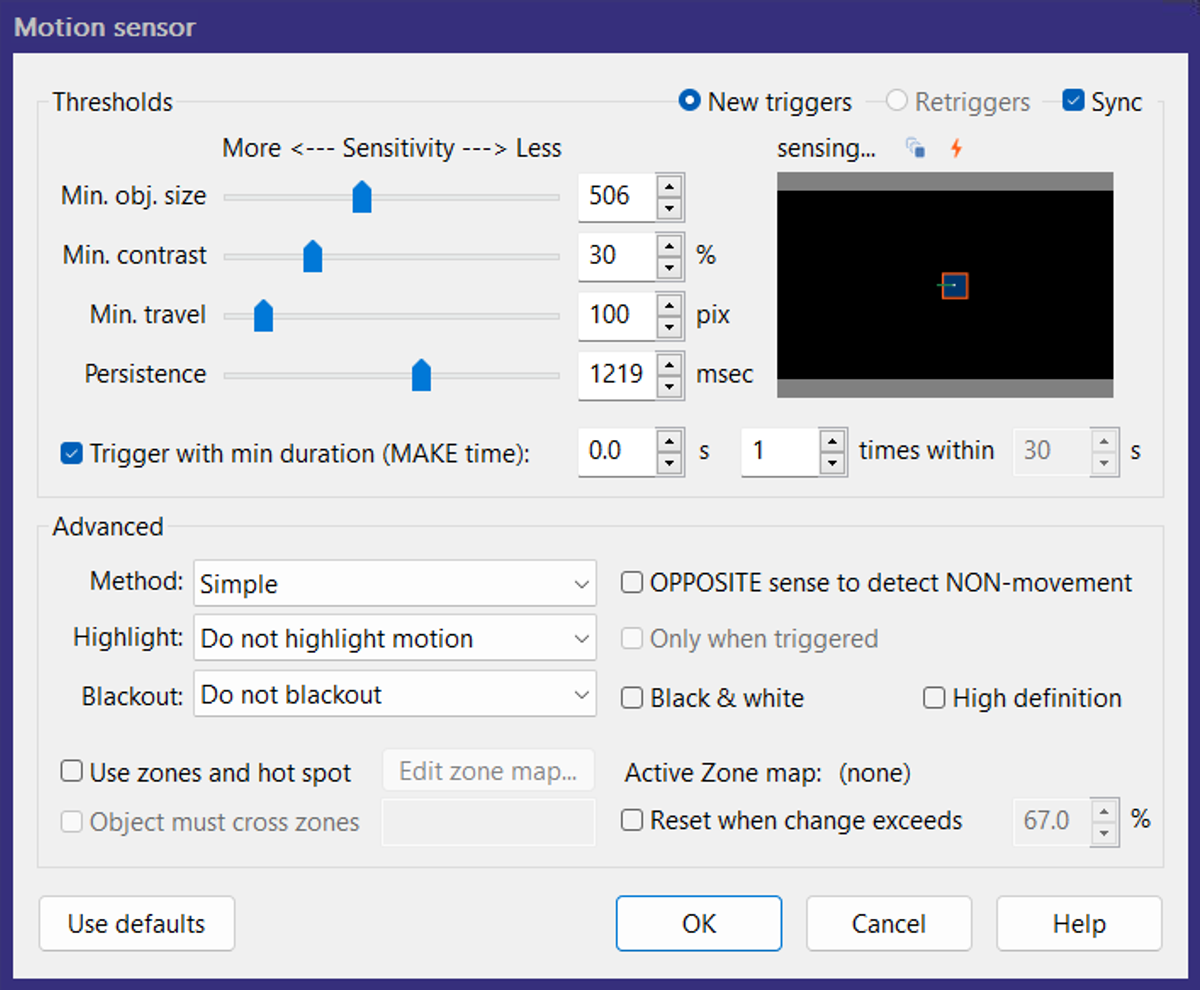Viewport: 1200px width, 990px height.
Task: Click Edit zone map... button
Action: [x=488, y=771]
